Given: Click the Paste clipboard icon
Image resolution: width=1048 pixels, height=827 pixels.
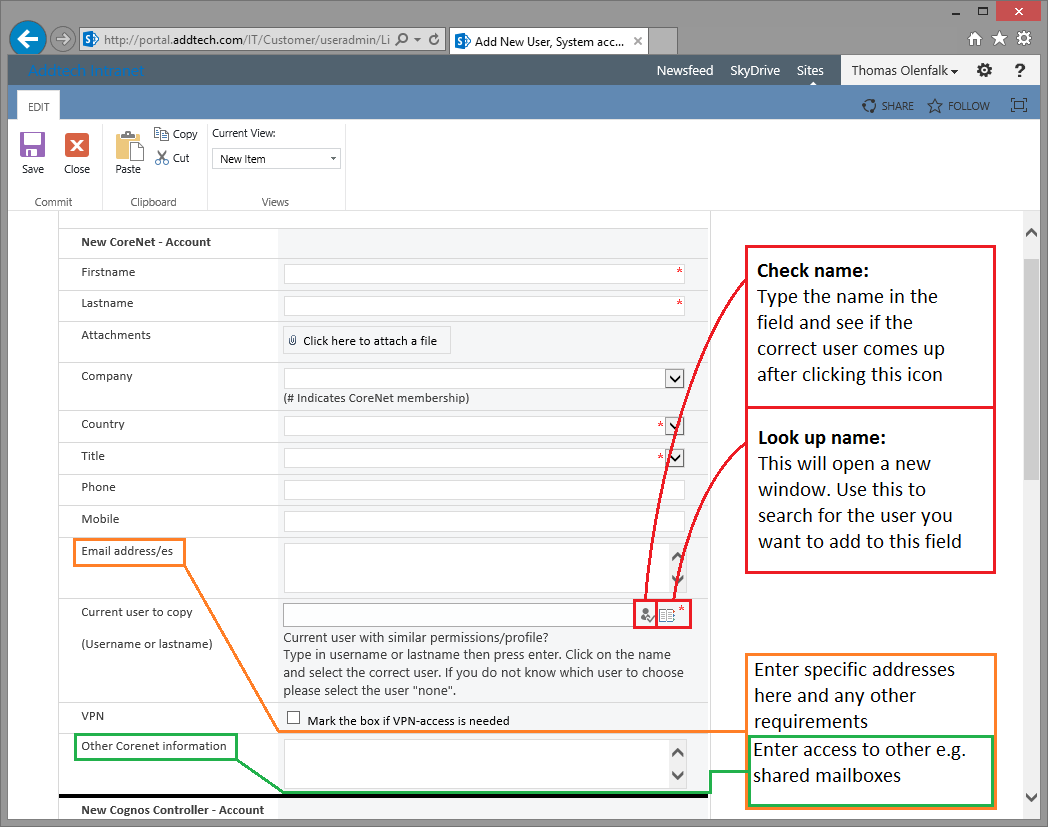Looking at the screenshot, I should coord(129,146).
